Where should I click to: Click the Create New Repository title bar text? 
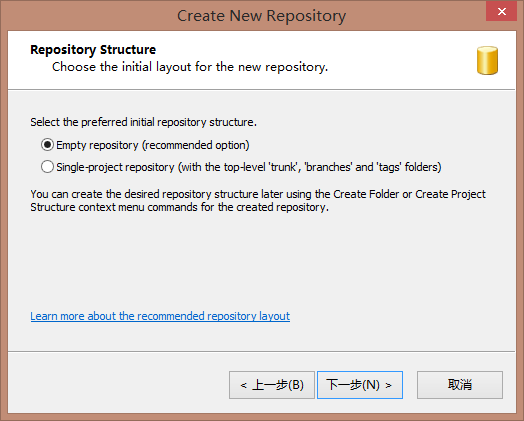pos(261,16)
